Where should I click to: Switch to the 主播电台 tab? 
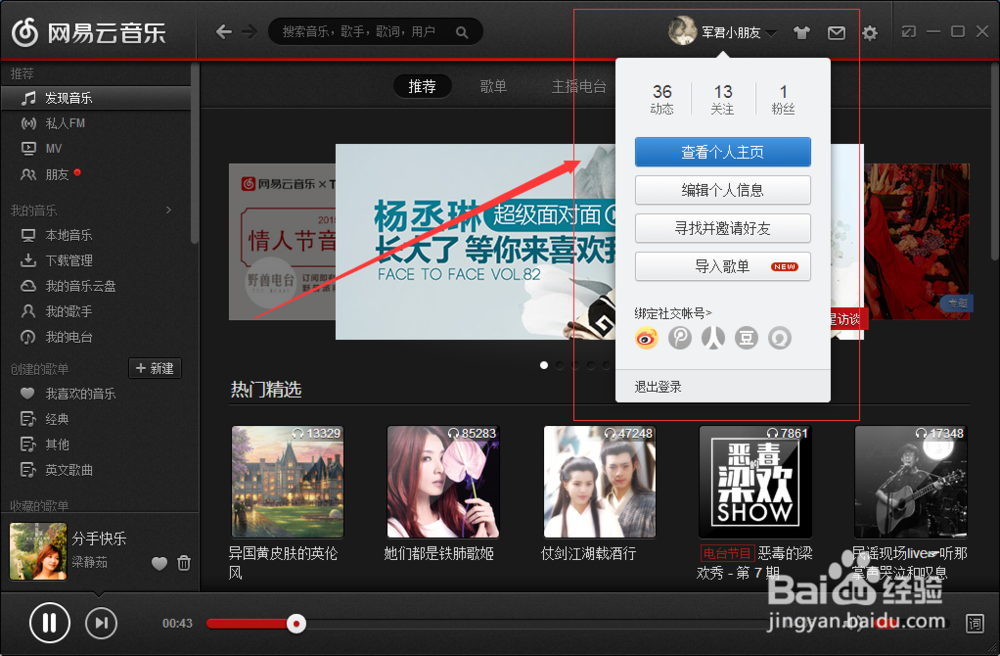pos(578,86)
